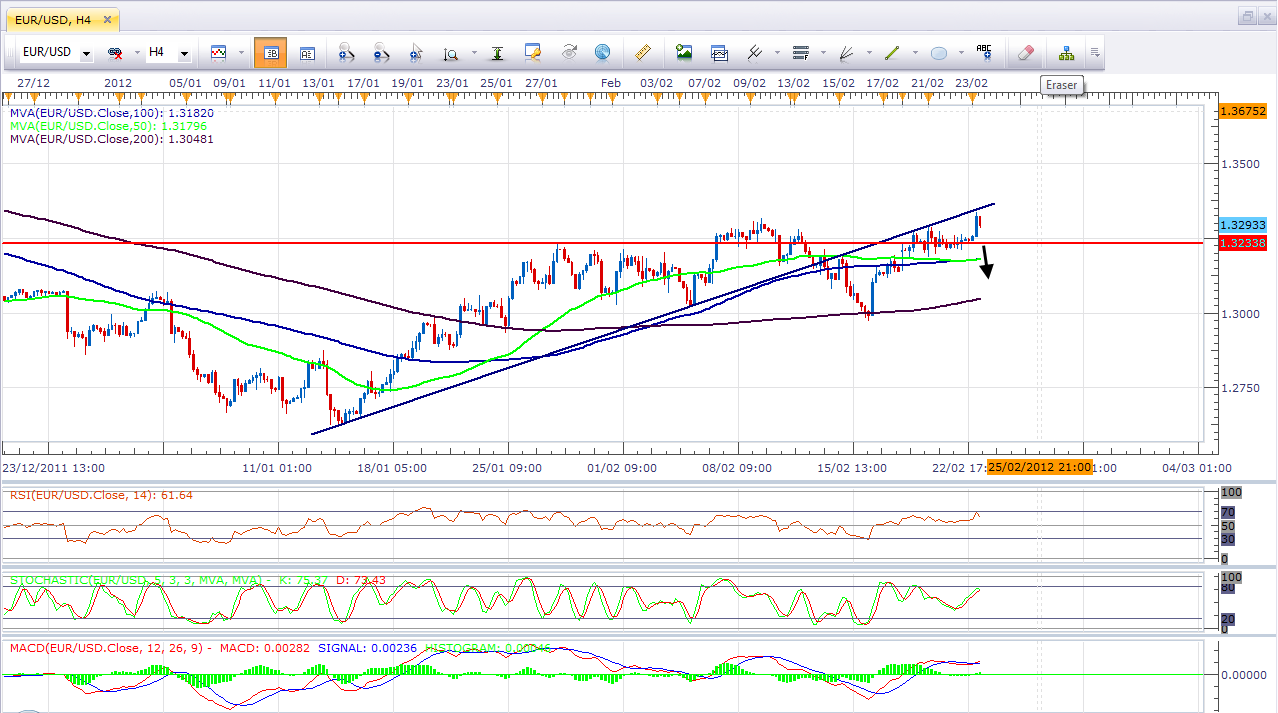Click the green hierarchy tree icon

coord(1066,52)
